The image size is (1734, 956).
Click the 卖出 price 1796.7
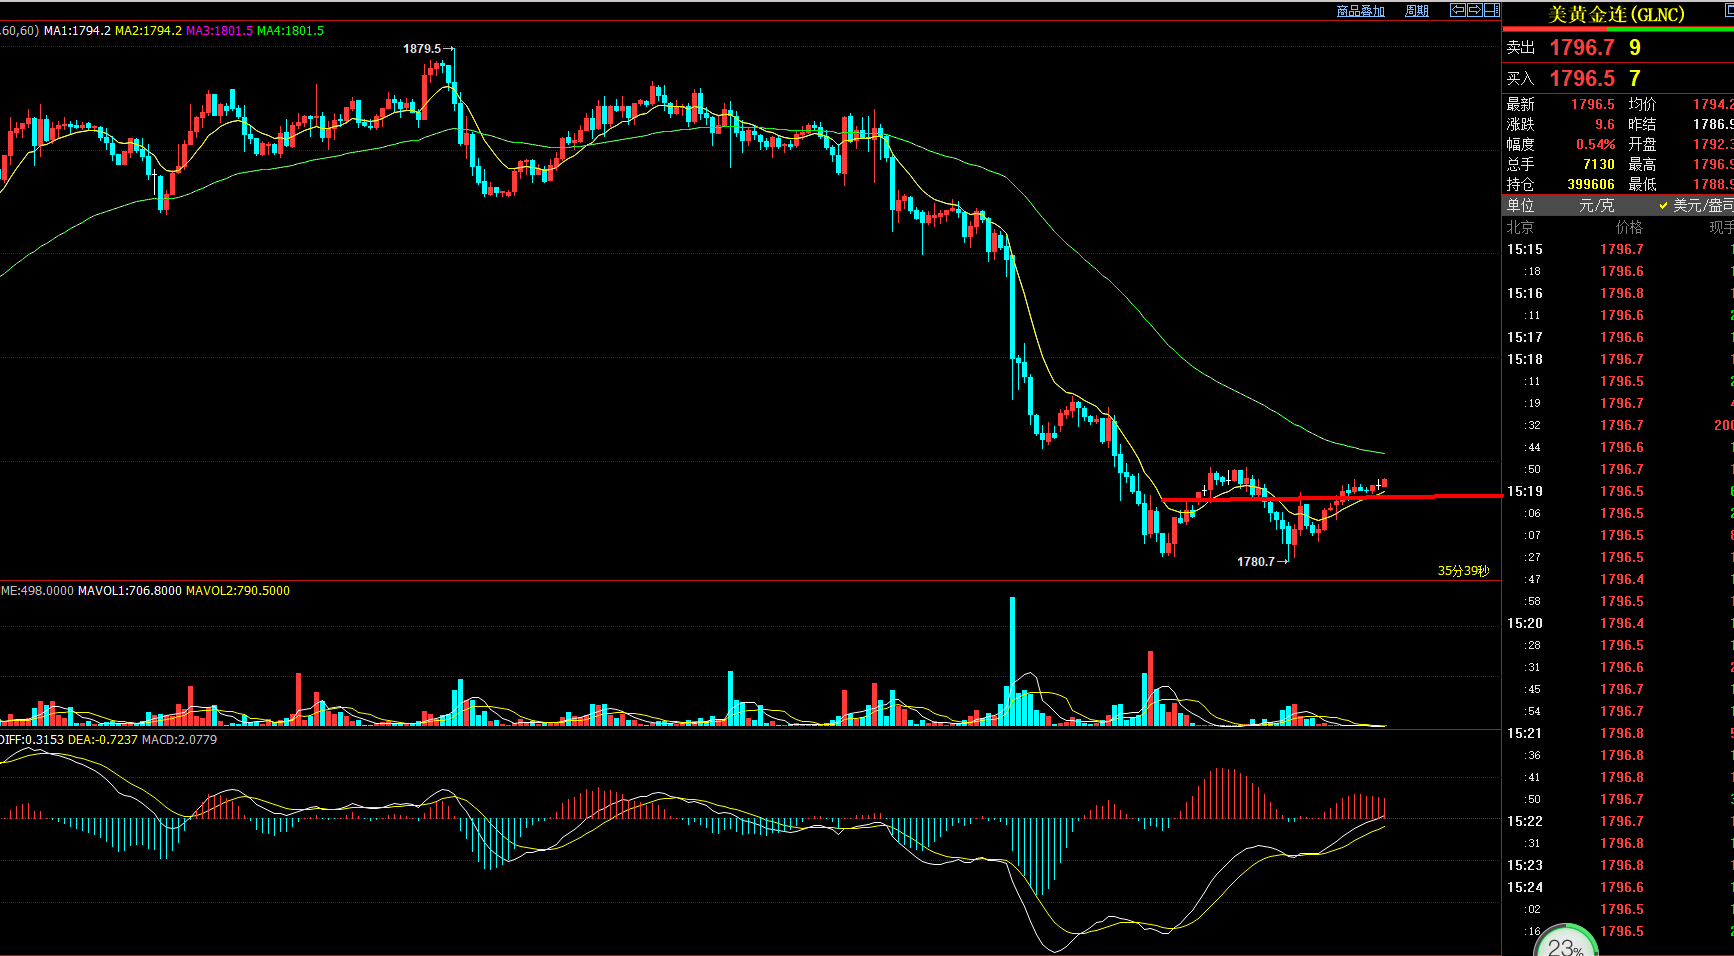pyautogui.click(x=1582, y=47)
